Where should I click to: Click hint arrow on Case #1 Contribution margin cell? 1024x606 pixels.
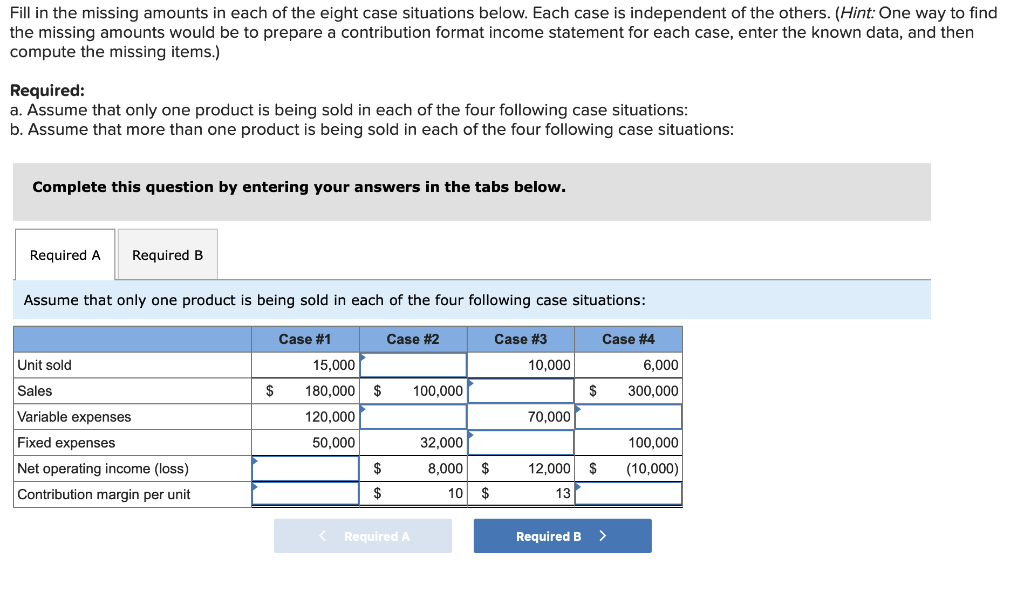[253, 487]
